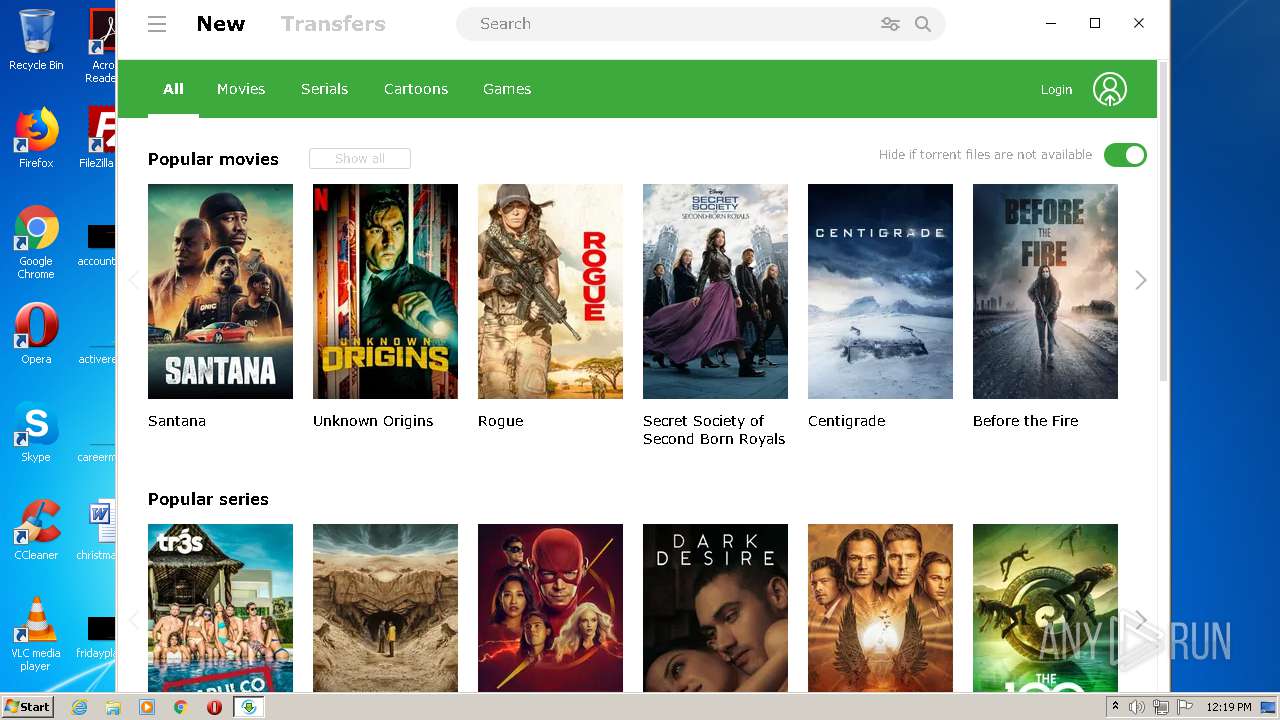This screenshot has width=1280, height=720.
Task: Open the Santana movie poster
Action: coord(220,291)
